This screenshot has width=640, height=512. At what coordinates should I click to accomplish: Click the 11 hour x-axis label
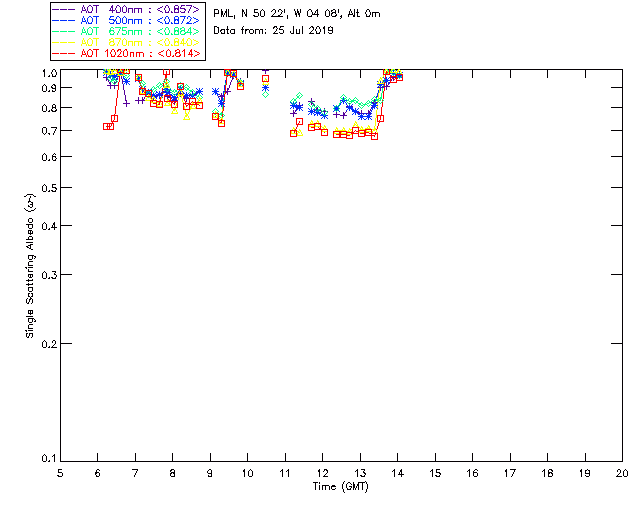coord(285,473)
